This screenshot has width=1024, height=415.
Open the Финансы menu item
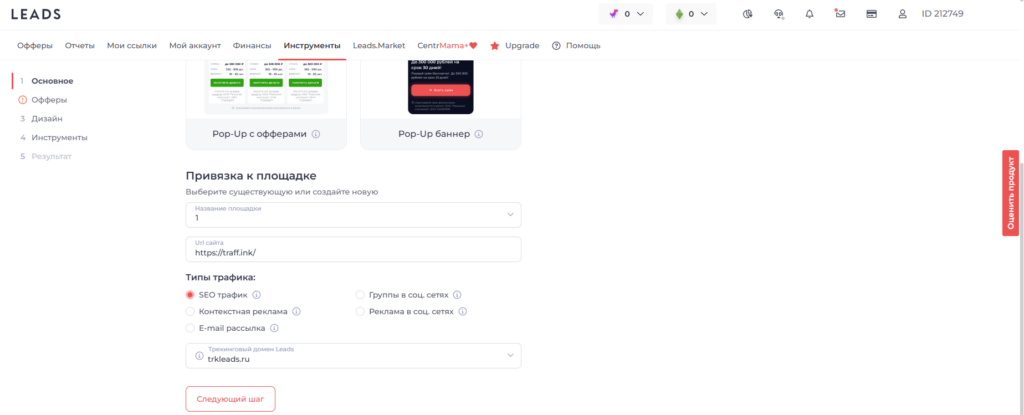click(252, 45)
